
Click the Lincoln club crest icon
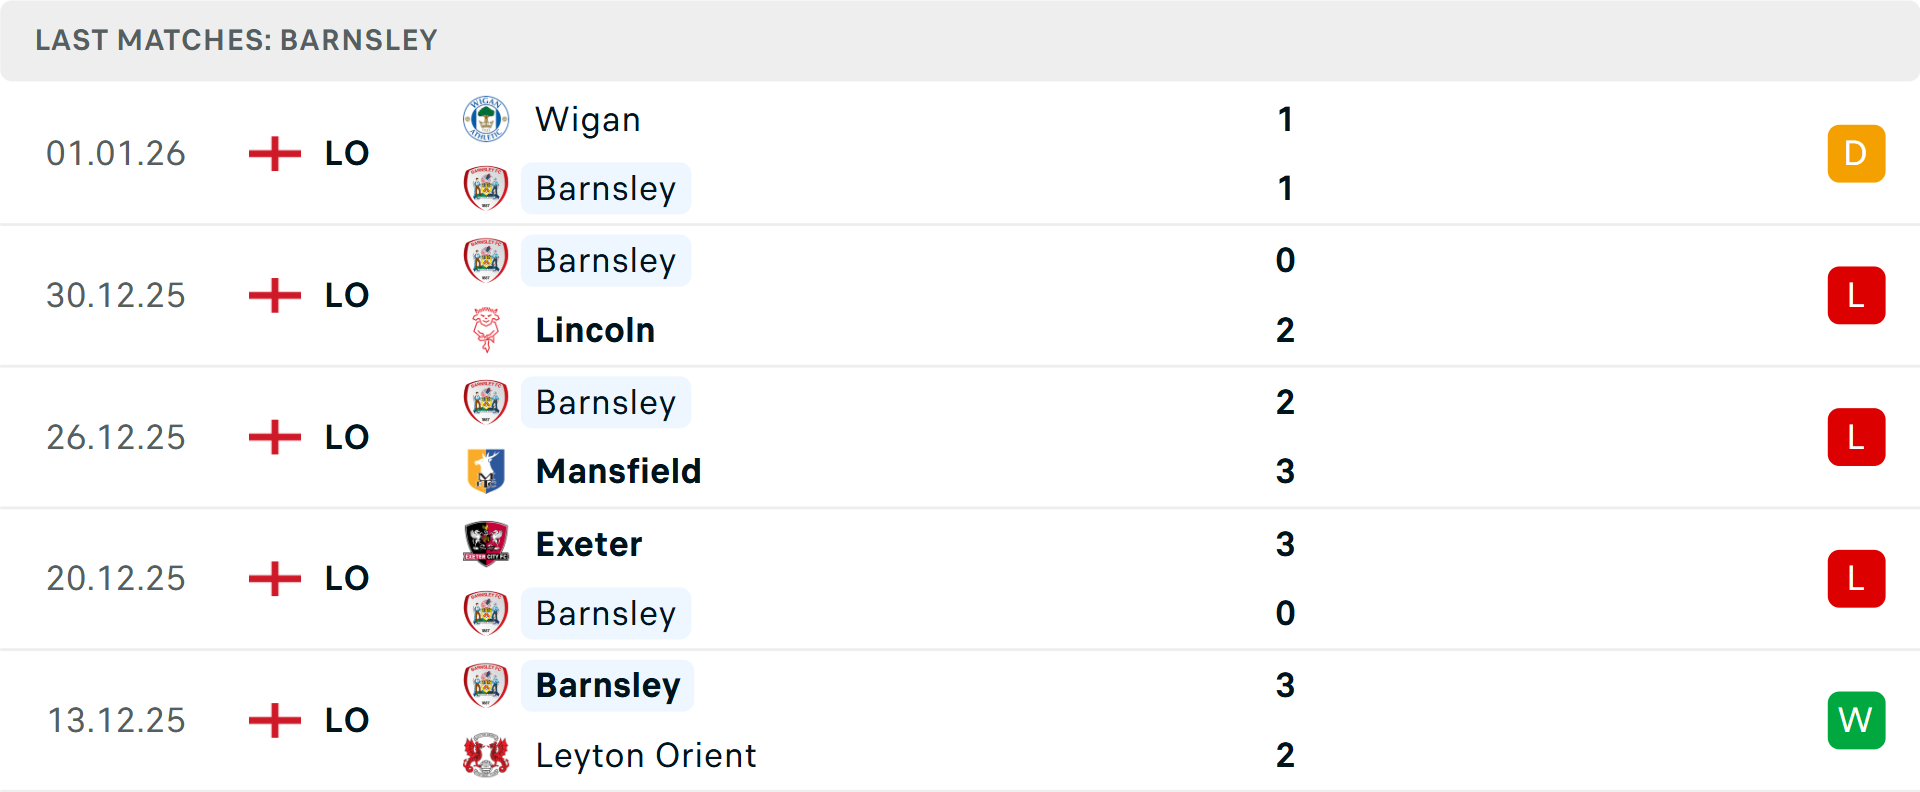click(x=486, y=330)
